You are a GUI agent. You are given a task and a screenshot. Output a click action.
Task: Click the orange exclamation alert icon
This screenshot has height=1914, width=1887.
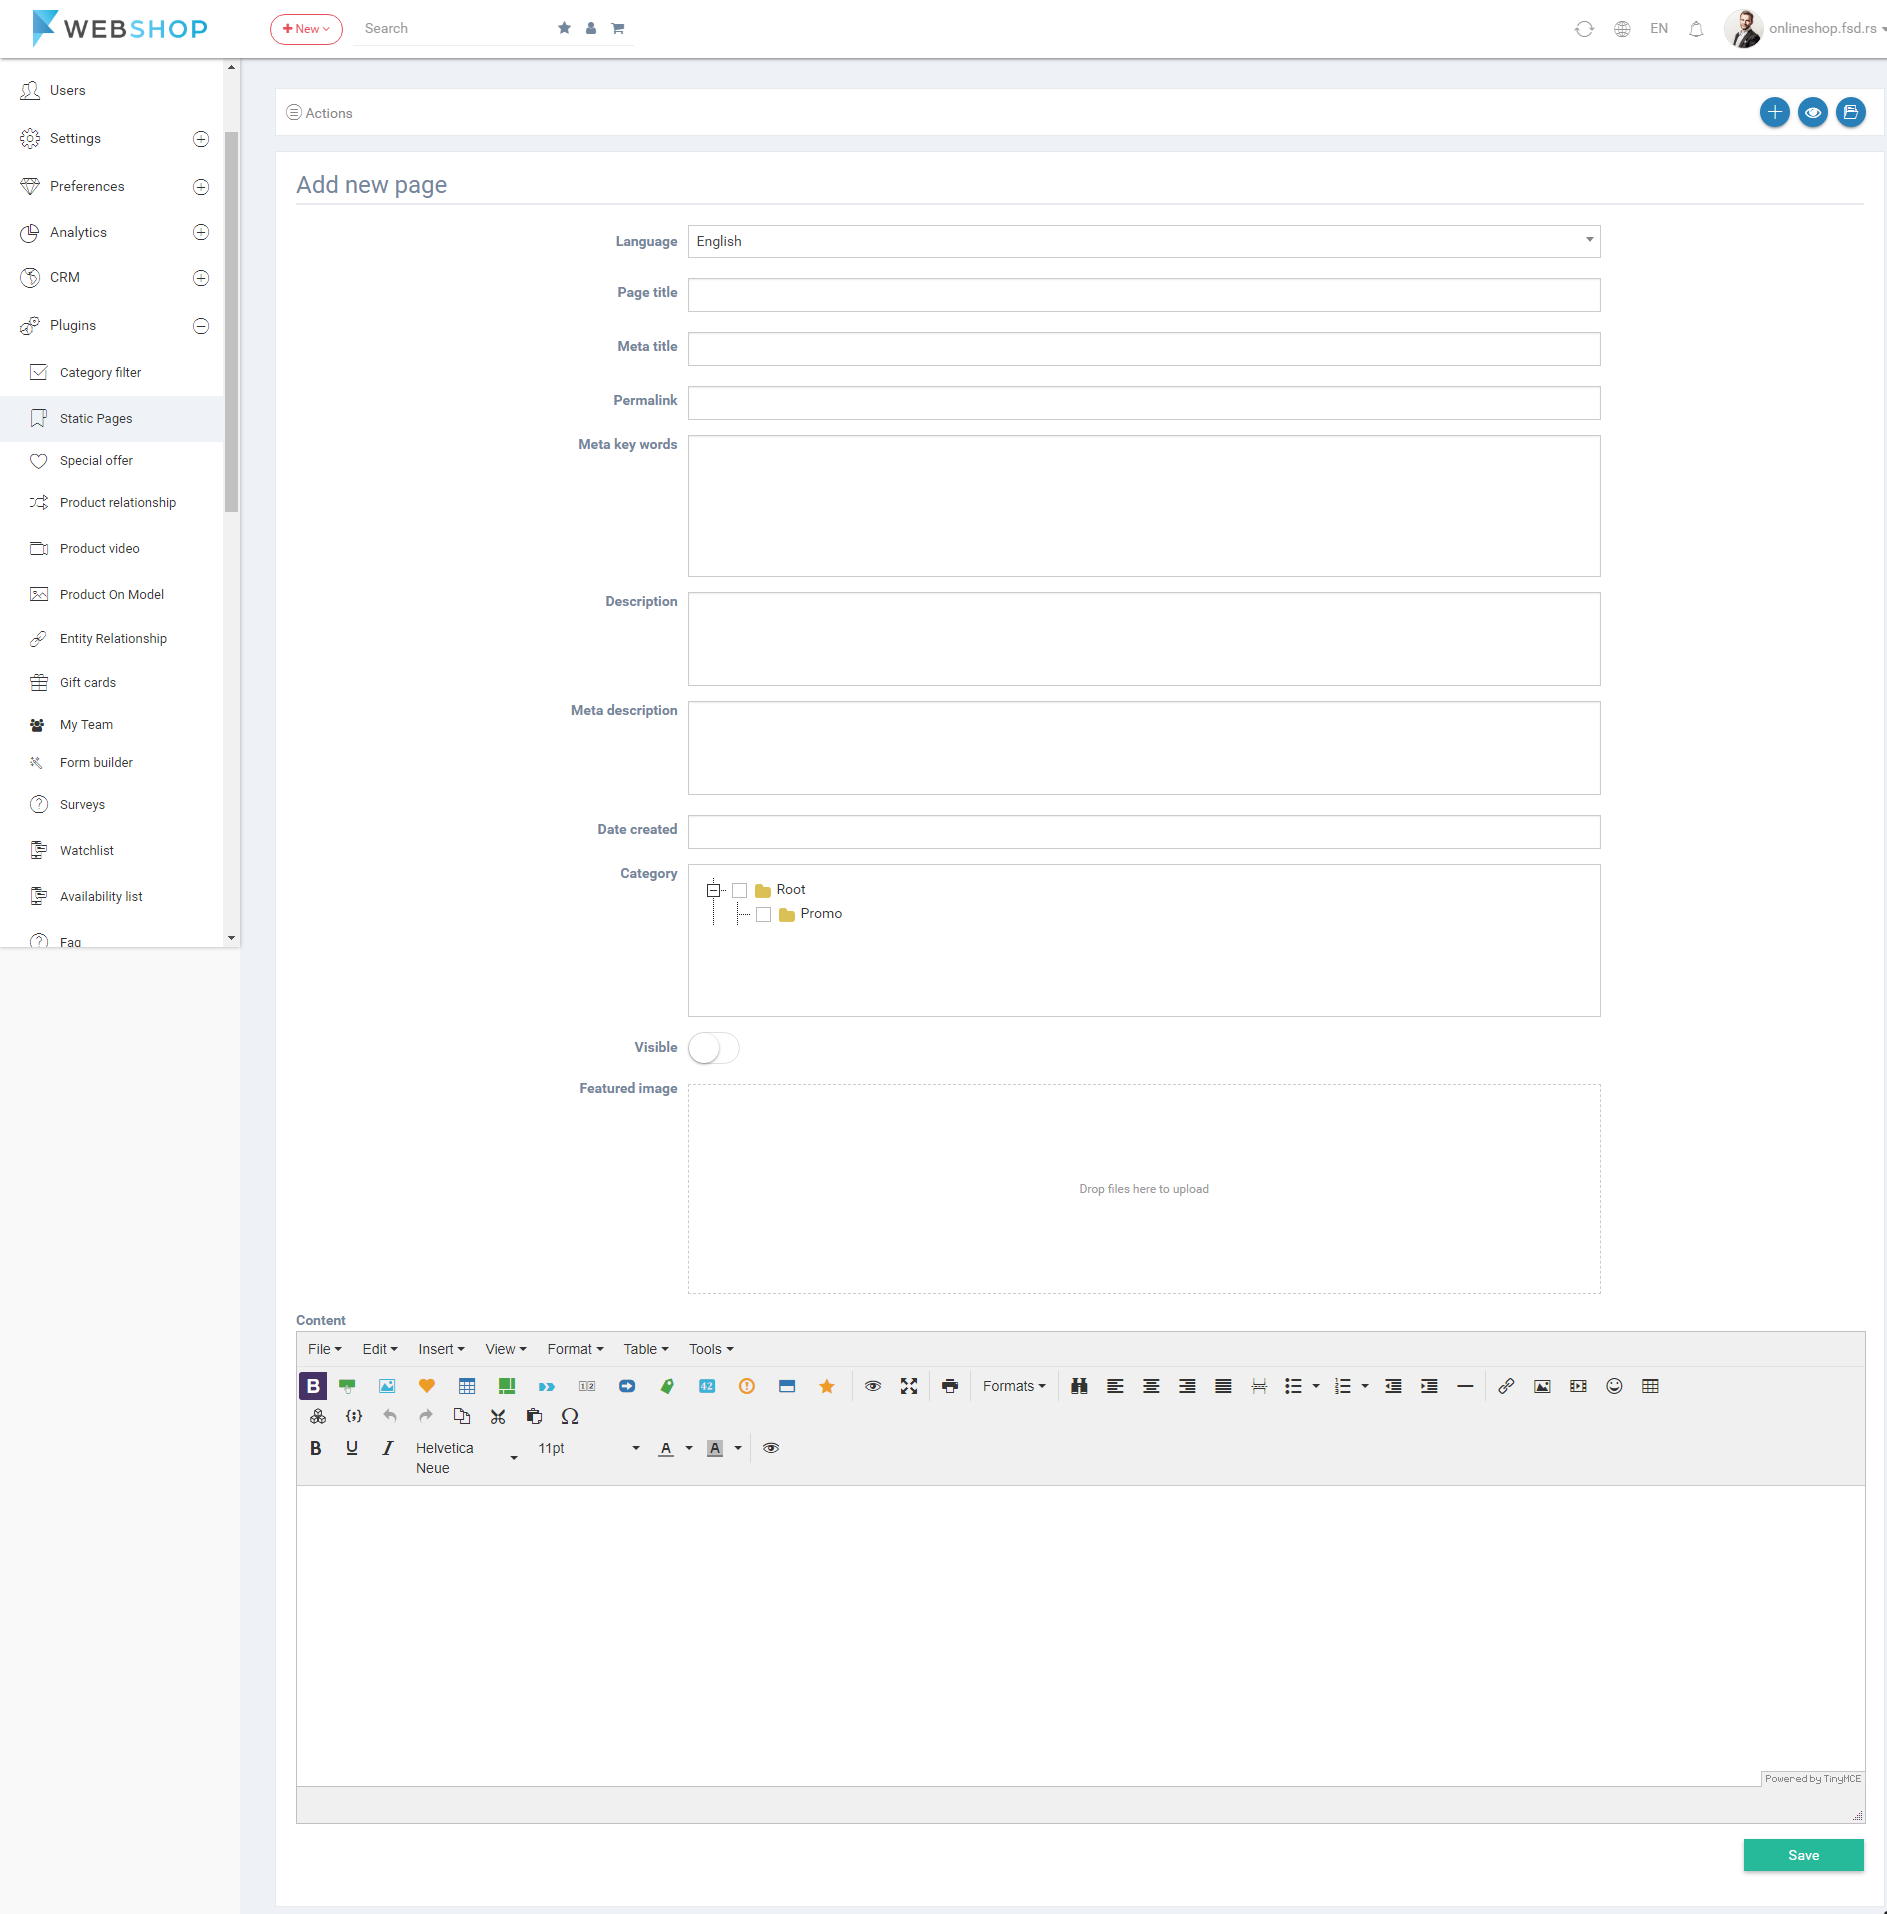(x=747, y=1386)
